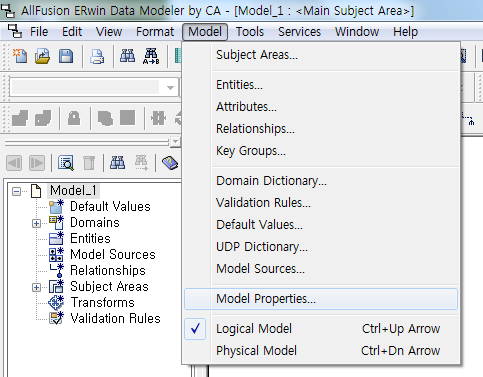This screenshot has height=377, width=483.
Task: Click the Entities item in model tree
Action: pyautogui.click(x=90, y=238)
